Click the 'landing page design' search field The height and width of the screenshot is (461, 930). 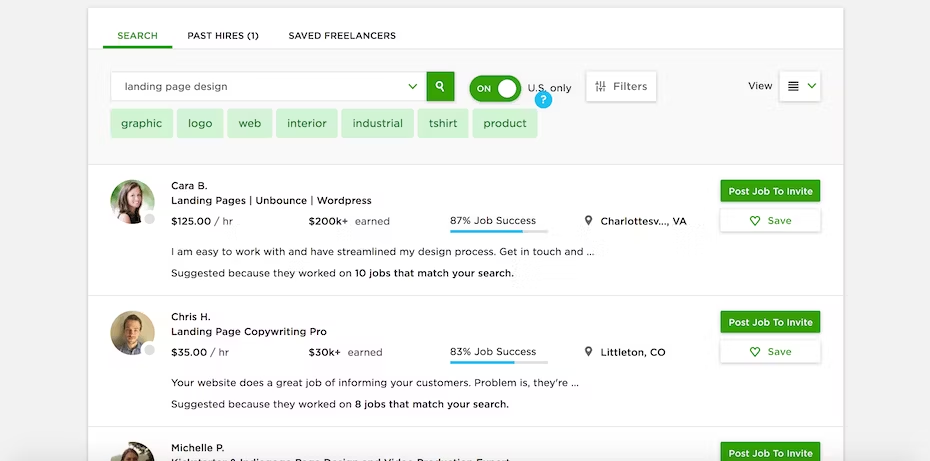[x=268, y=87]
